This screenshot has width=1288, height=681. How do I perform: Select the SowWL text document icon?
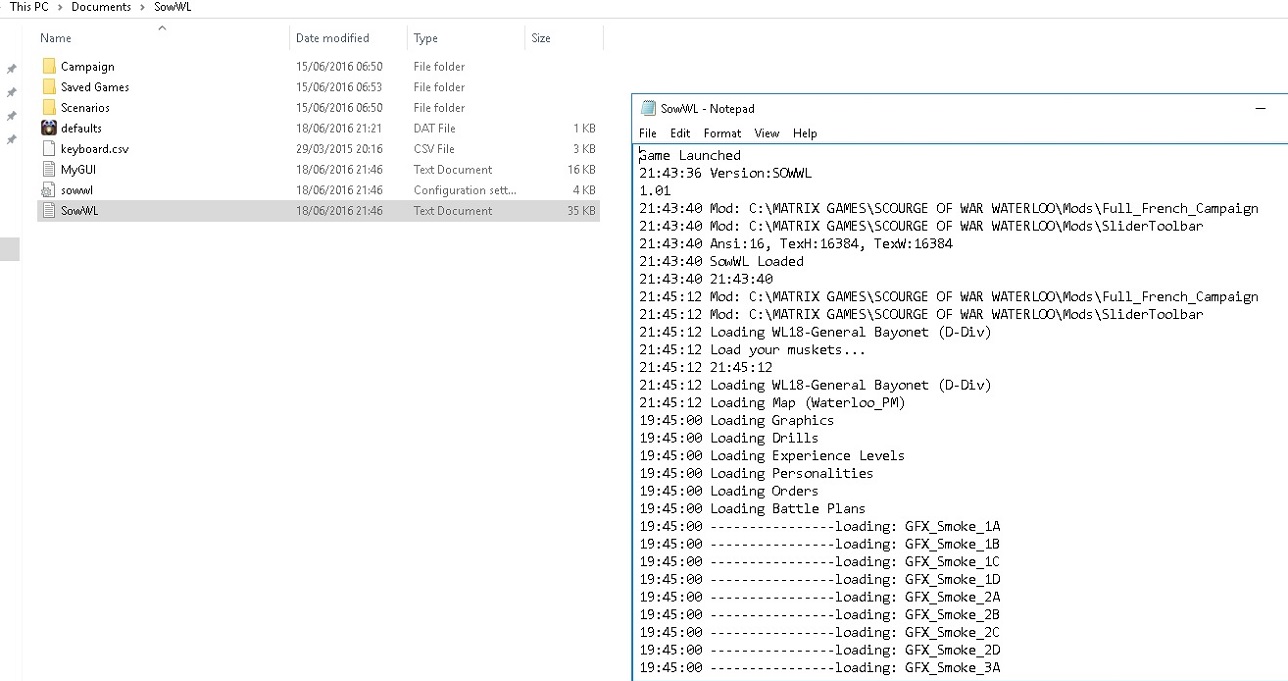(49, 211)
